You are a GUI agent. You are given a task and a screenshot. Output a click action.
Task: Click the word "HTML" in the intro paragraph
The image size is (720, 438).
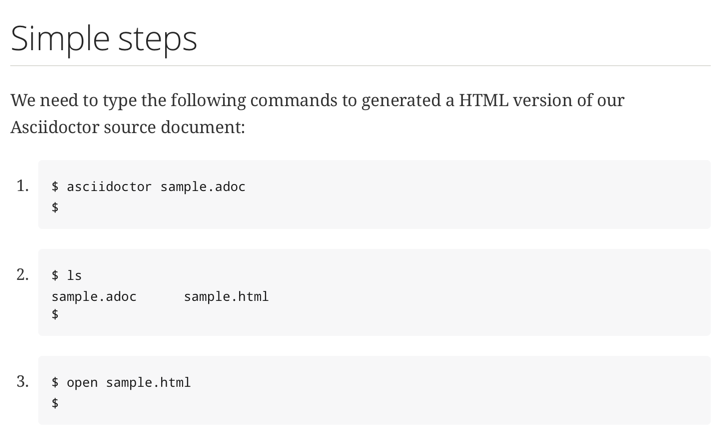point(484,100)
